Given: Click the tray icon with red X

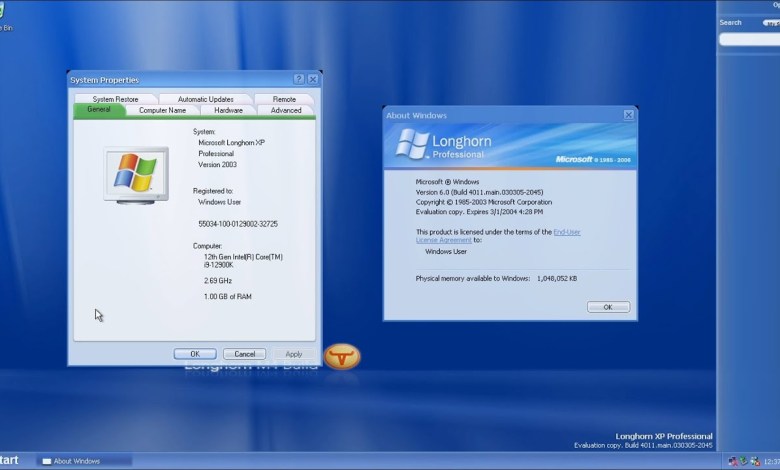Looking at the screenshot, I should pyautogui.click(x=755, y=462).
